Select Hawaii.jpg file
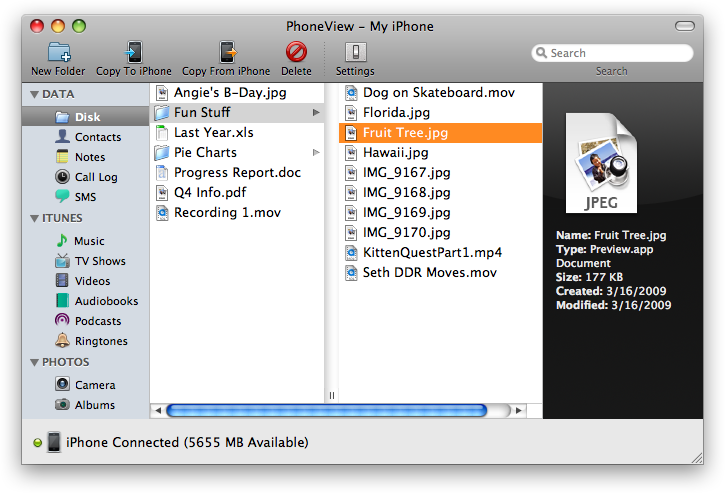 [441, 153]
